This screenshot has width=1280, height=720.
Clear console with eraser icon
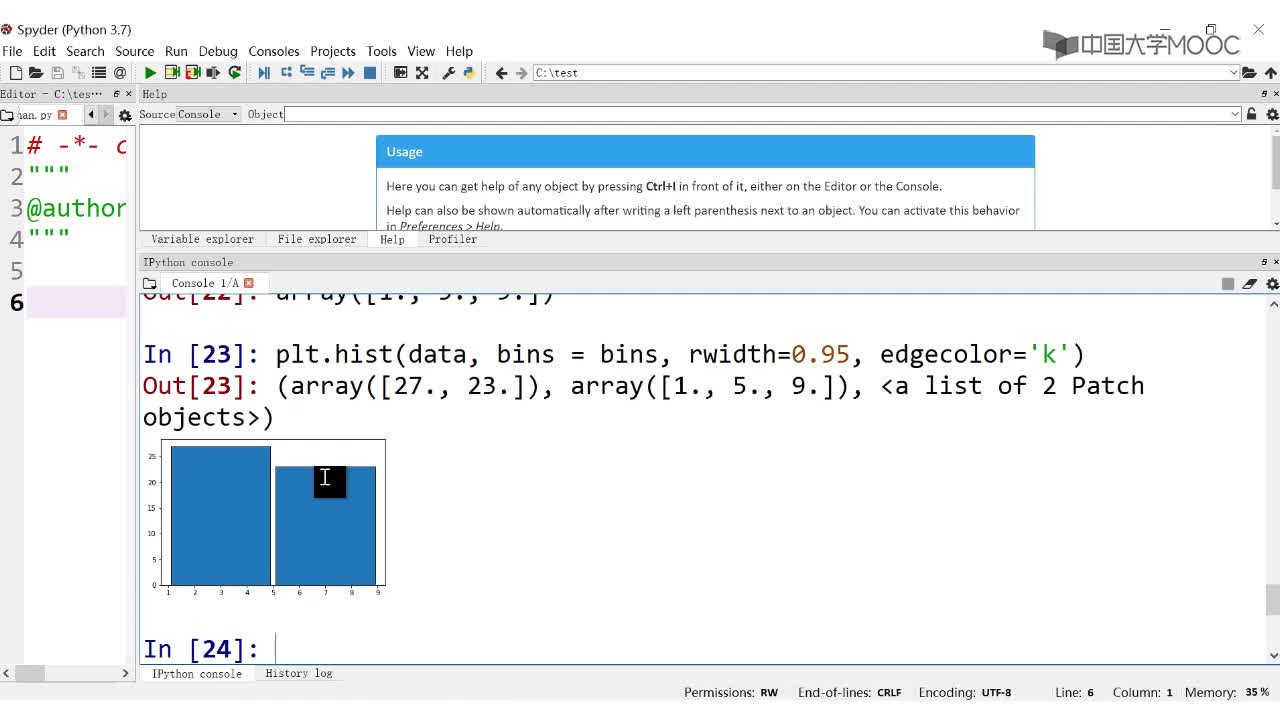[1250, 284]
